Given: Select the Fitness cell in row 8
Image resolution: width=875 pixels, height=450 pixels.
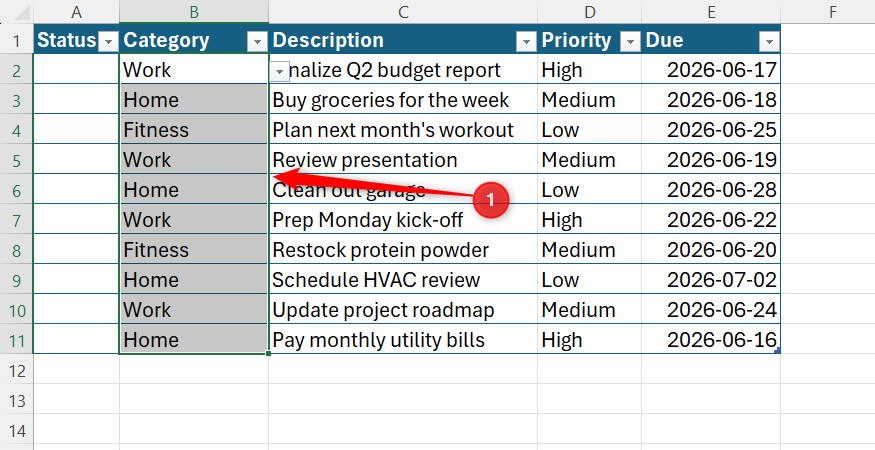Looking at the screenshot, I should pyautogui.click(x=194, y=250).
